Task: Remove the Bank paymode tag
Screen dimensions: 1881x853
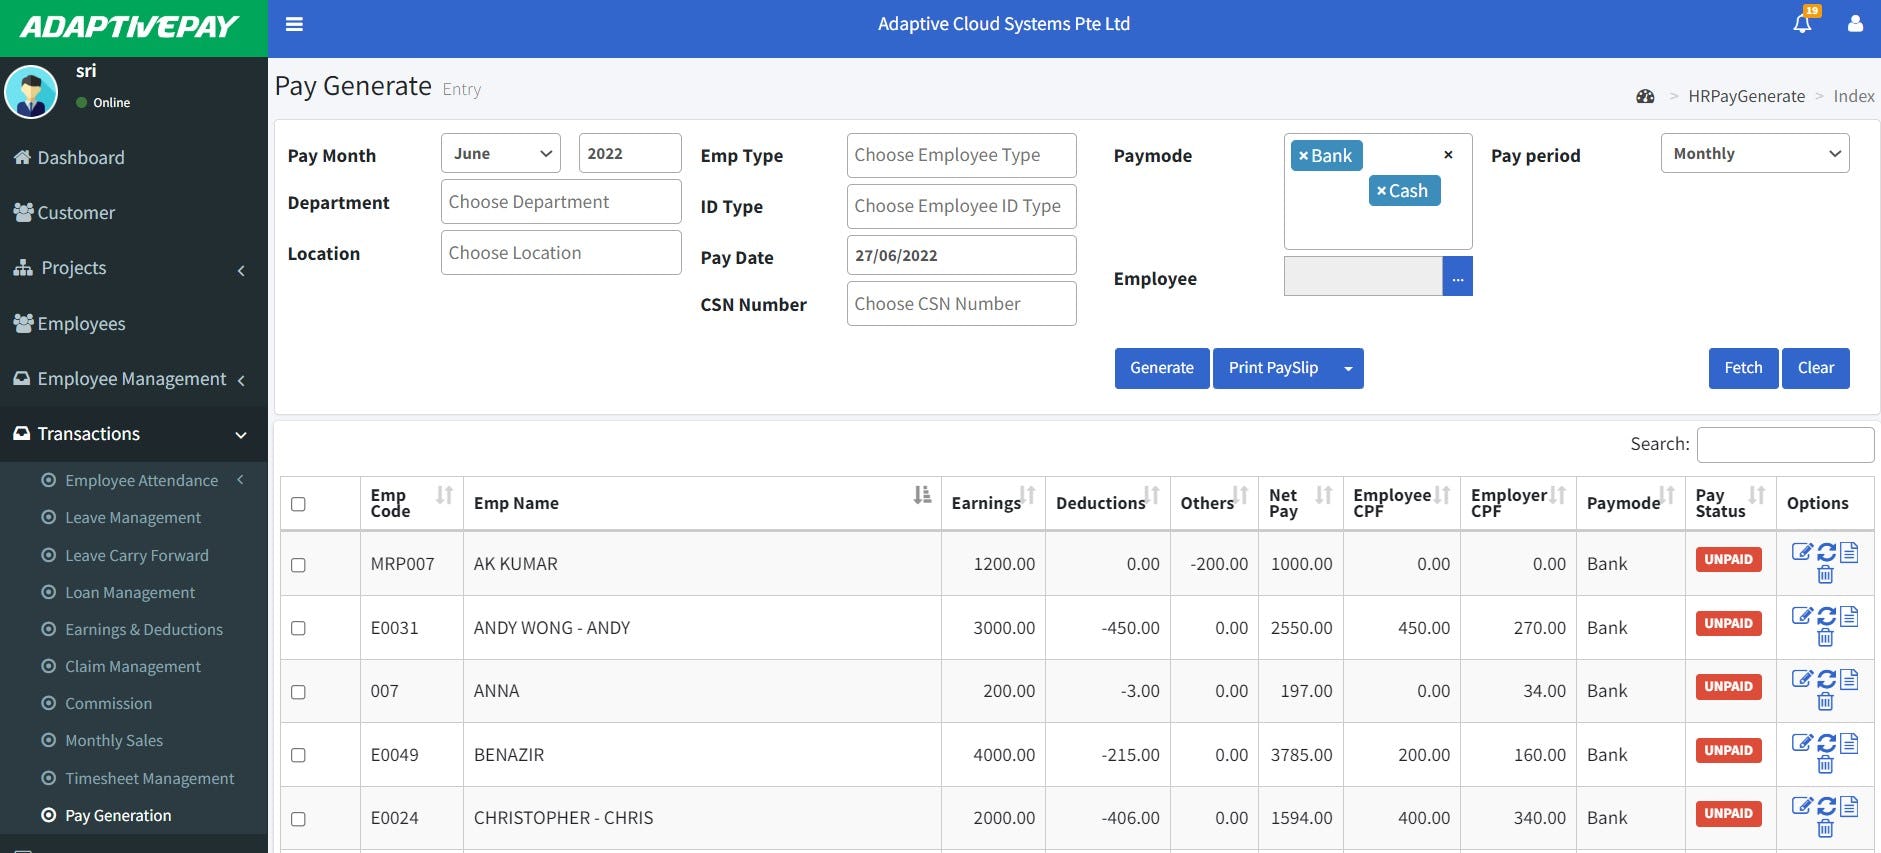Action: point(1304,156)
